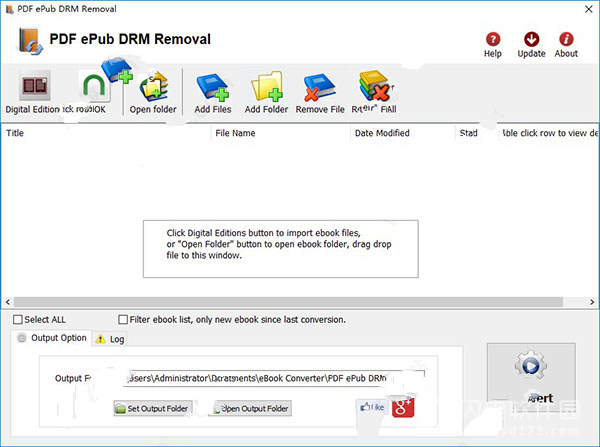Click the Add Folder icon
The height and width of the screenshot is (447, 600).
(x=267, y=86)
